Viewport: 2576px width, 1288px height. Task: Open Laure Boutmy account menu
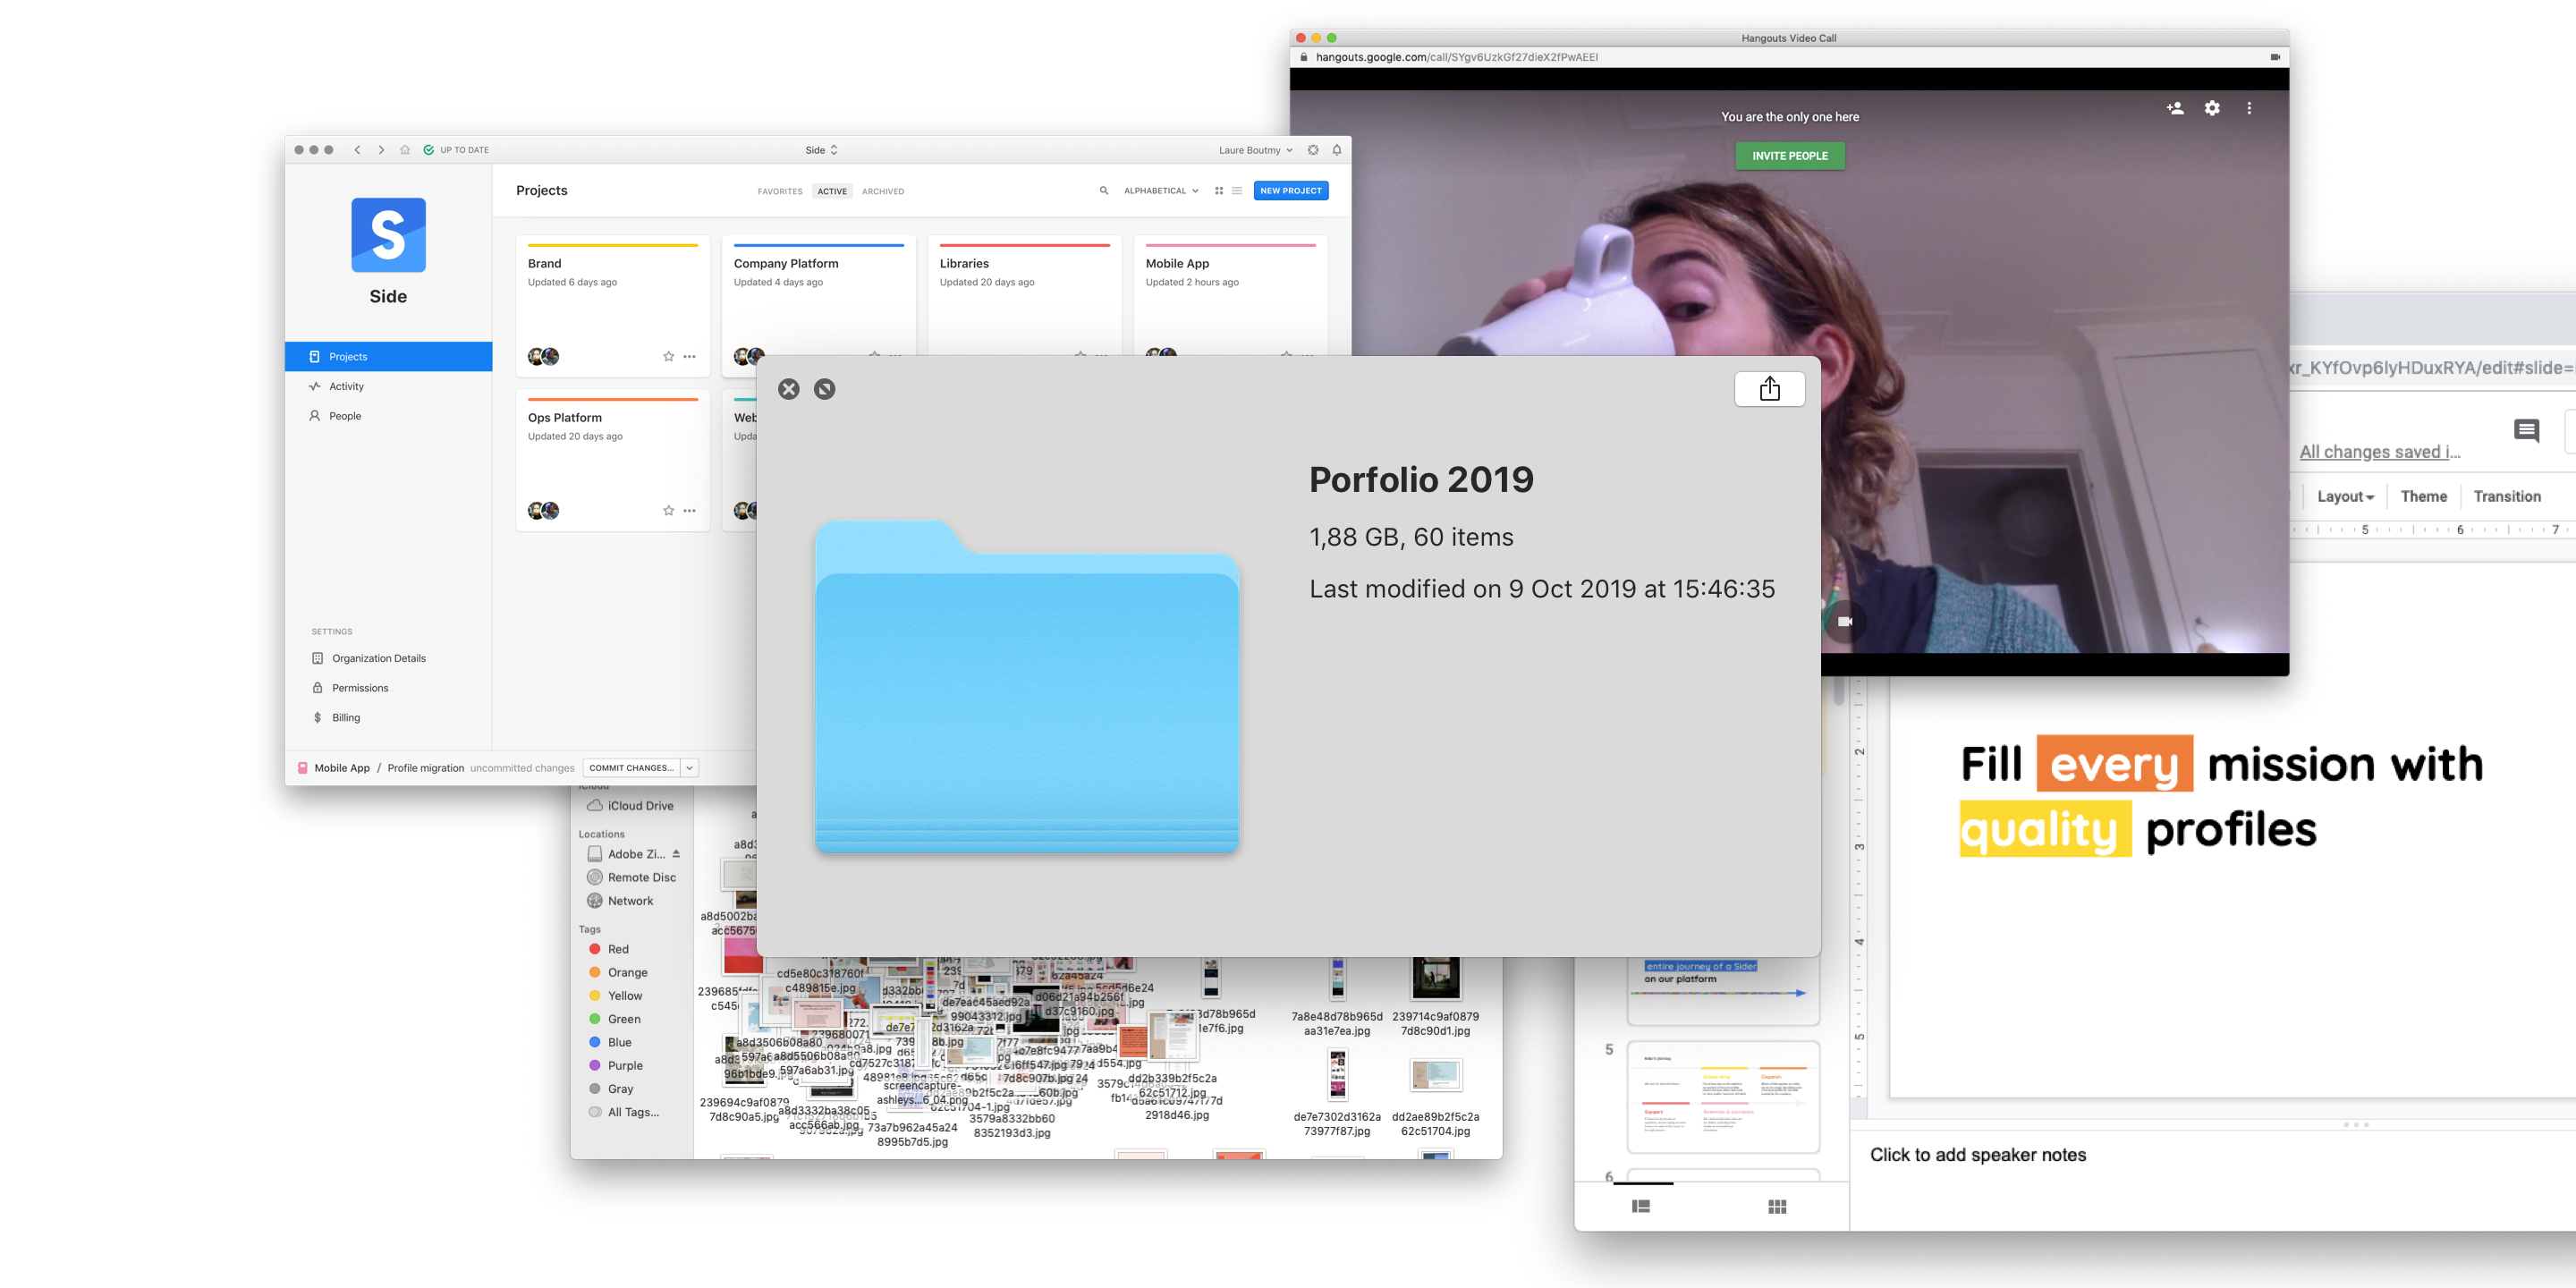1256,150
